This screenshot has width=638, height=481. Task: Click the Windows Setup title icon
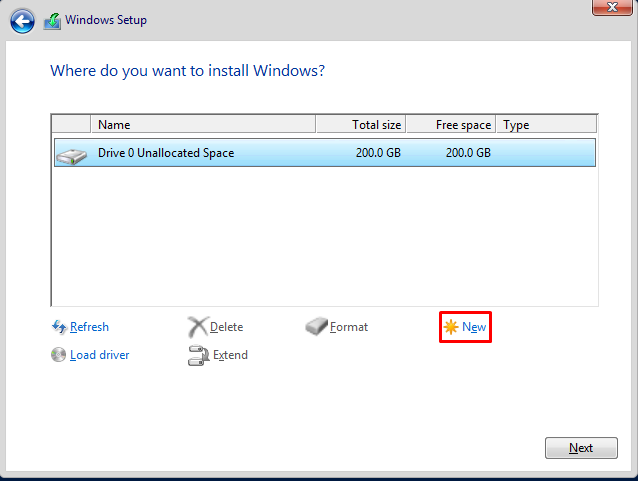(x=52, y=21)
